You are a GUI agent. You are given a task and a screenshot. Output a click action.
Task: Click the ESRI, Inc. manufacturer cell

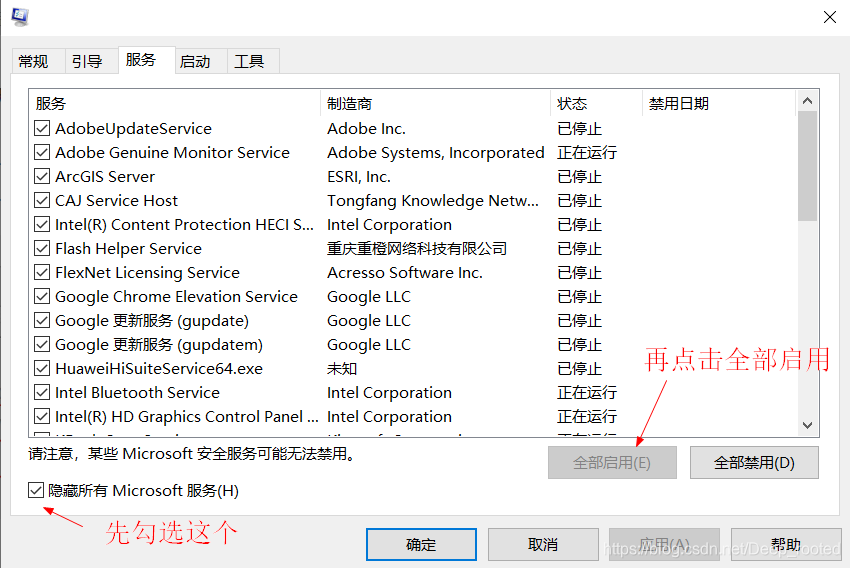click(x=359, y=177)
